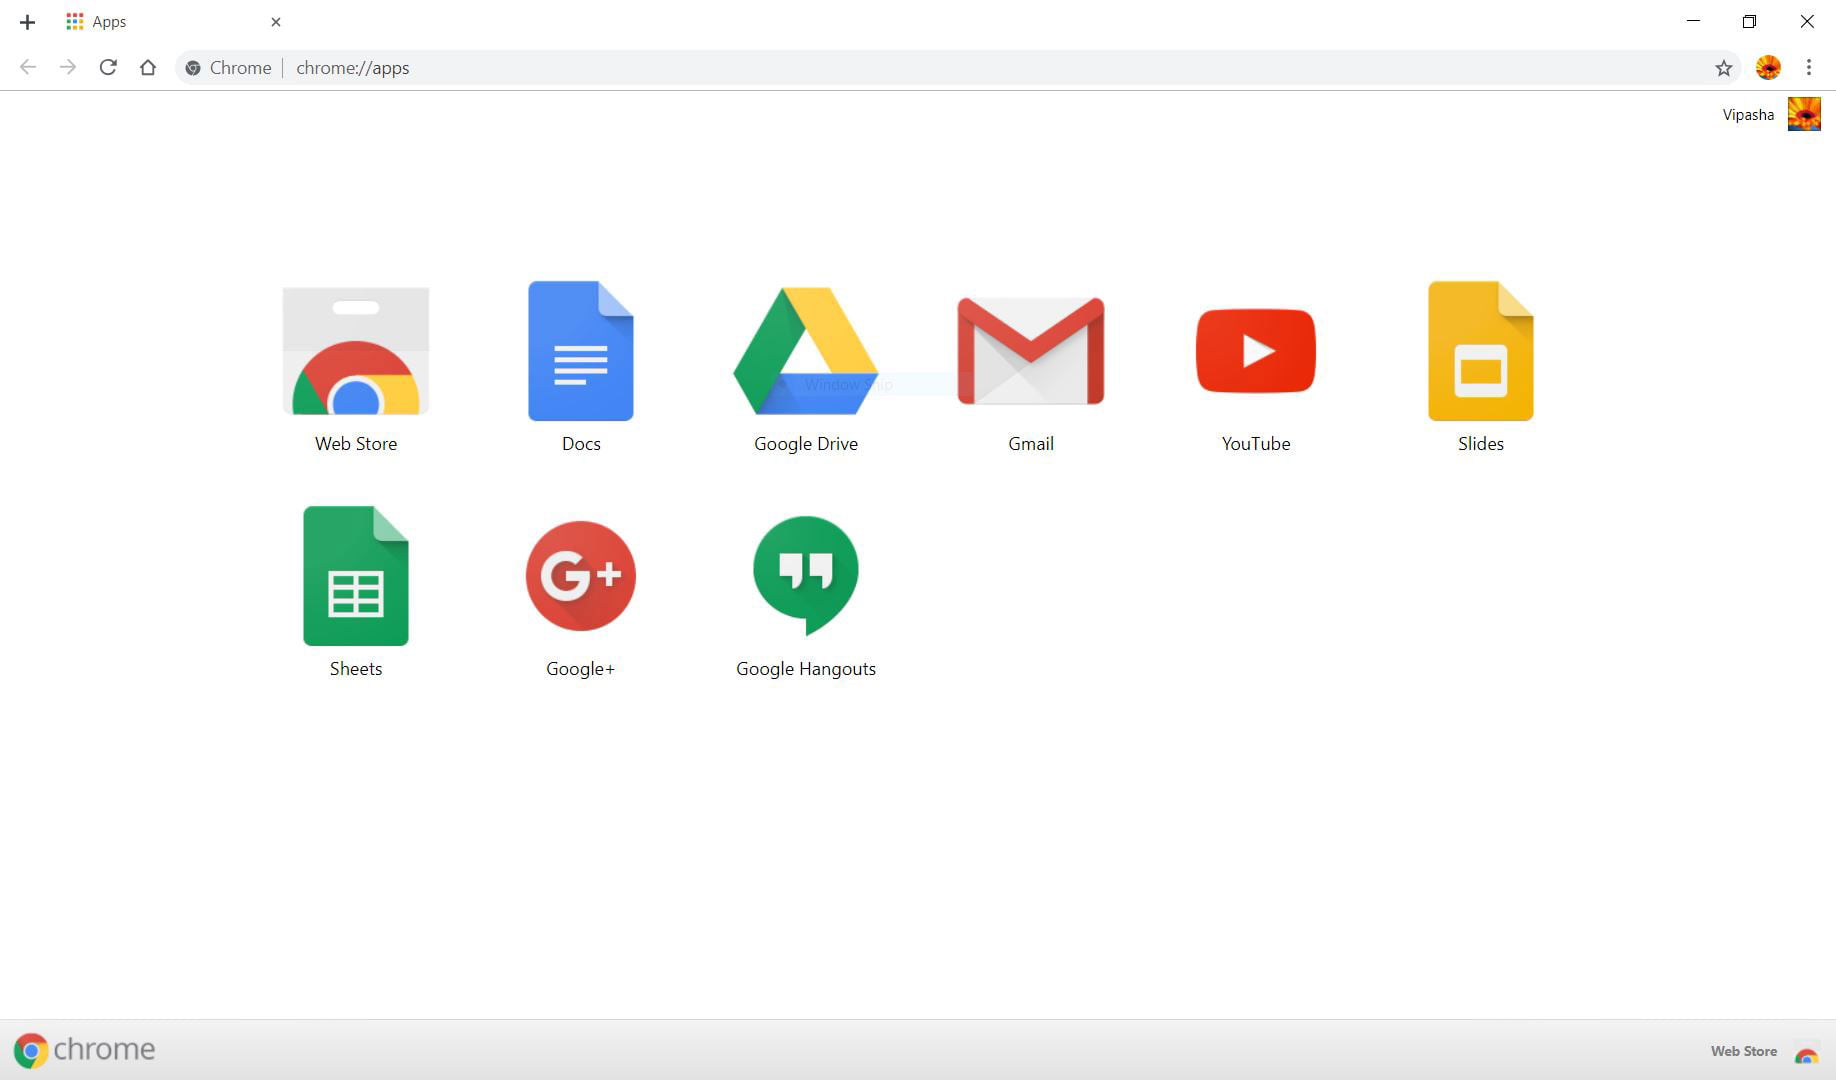Open the profile avatar in the toolbar
This screenshot has width=1836, height=1080.
[x=1768, y=68]
